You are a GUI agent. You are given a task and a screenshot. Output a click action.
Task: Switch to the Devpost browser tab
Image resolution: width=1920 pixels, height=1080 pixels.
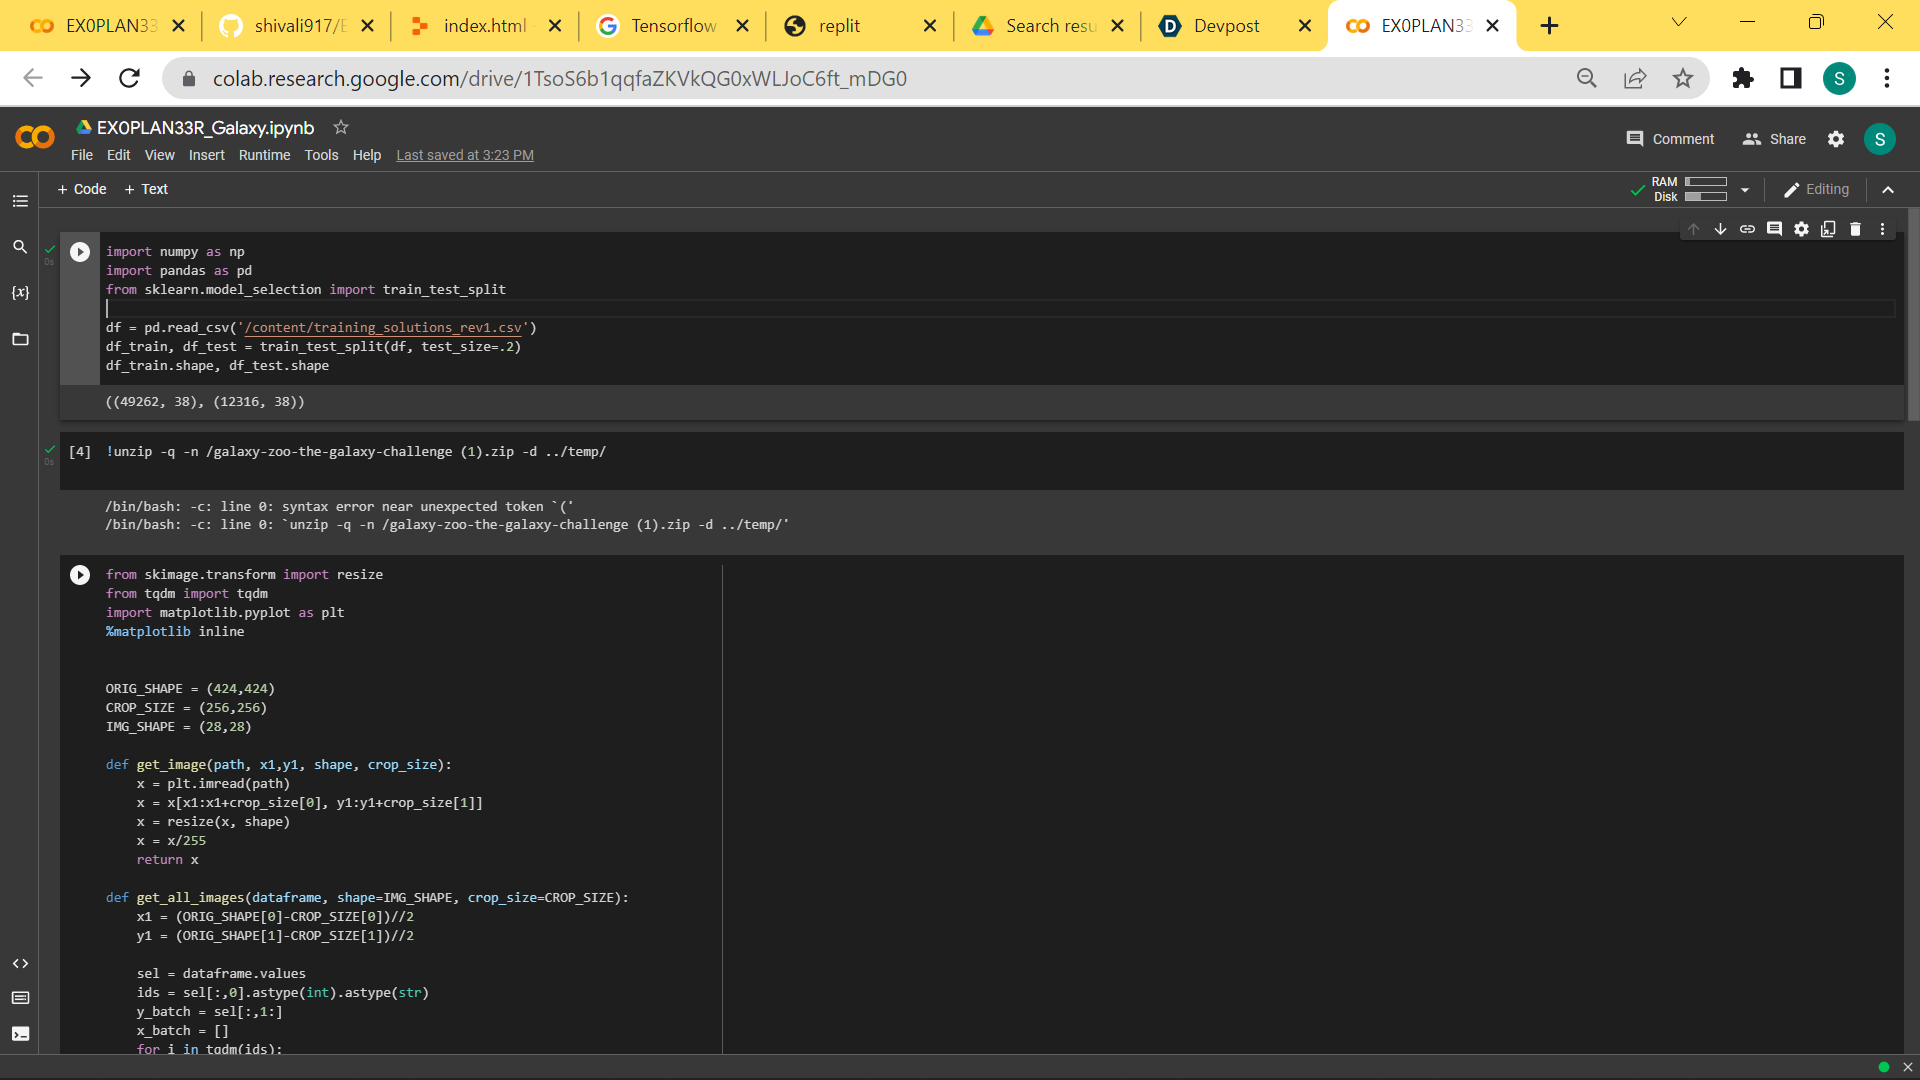(1225, 26)
